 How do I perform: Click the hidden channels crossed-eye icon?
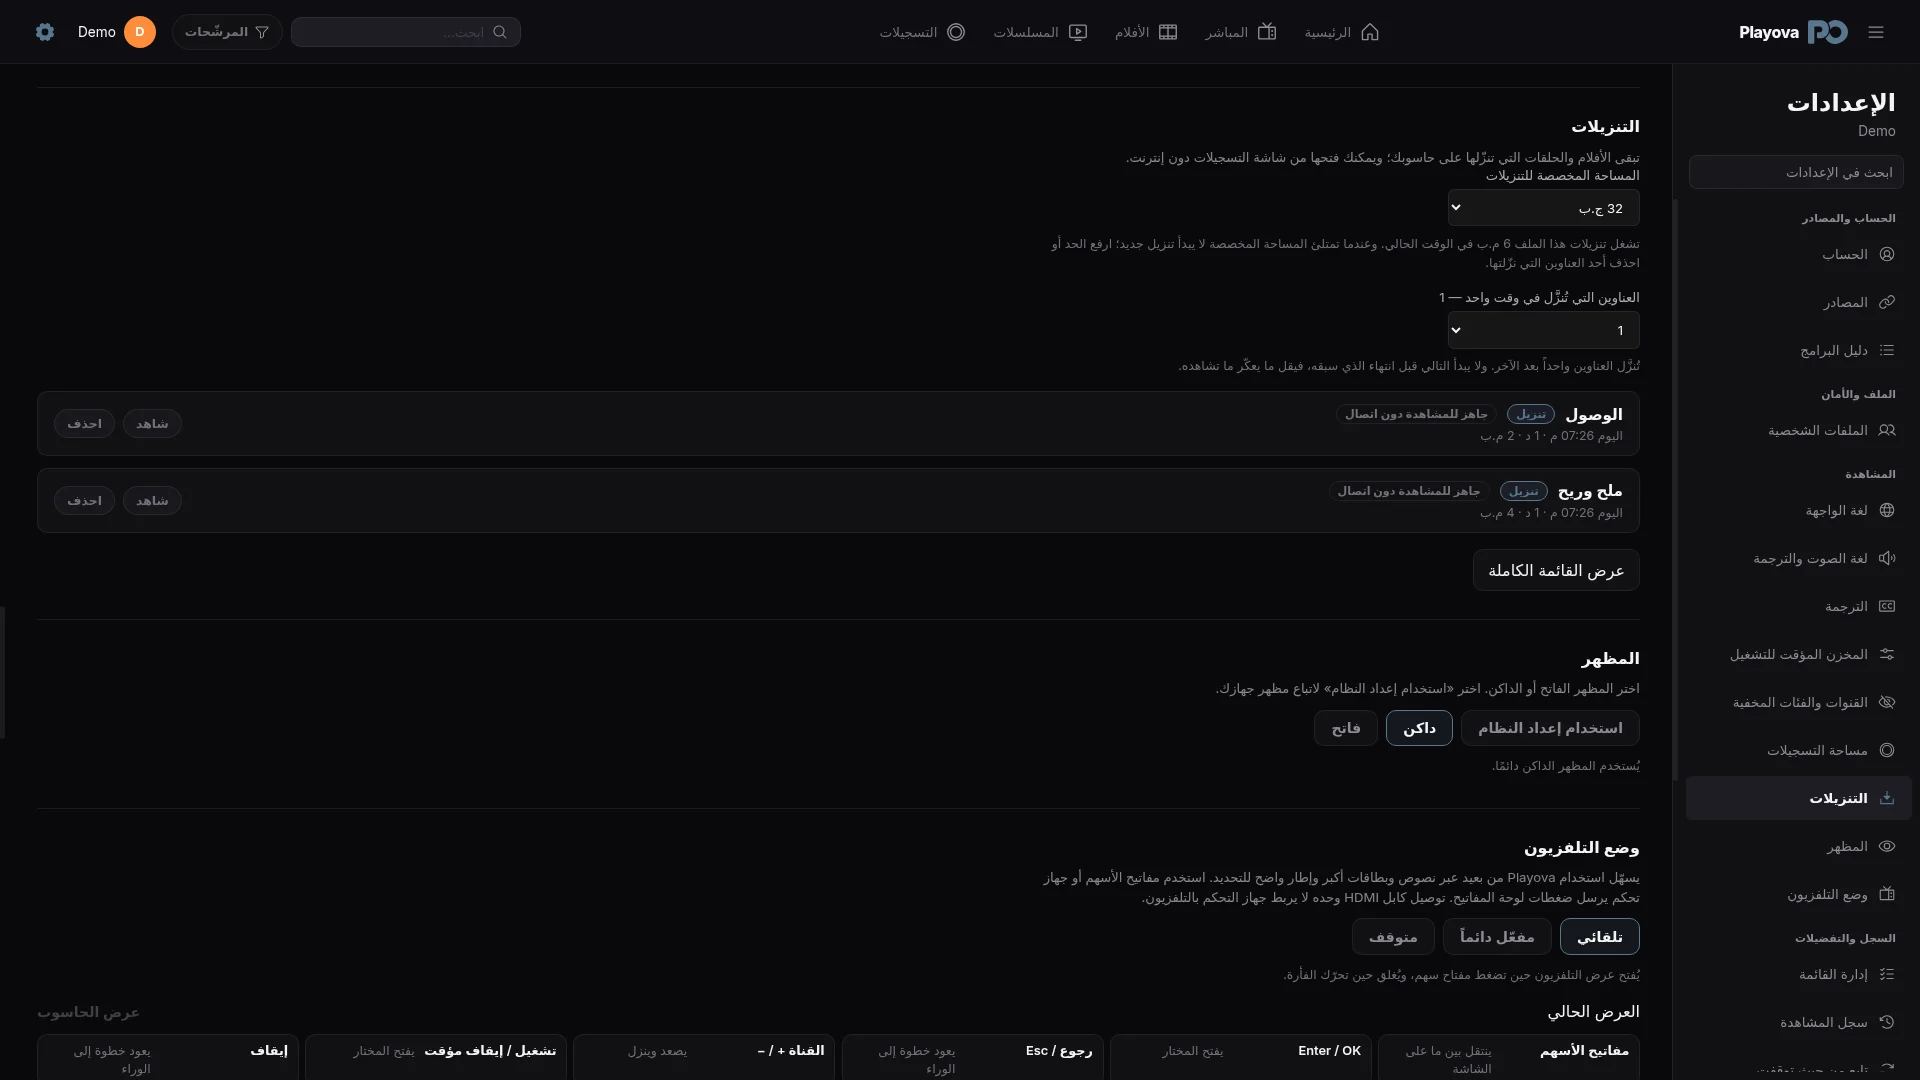pyautogui.click(x=1887, y=702)
